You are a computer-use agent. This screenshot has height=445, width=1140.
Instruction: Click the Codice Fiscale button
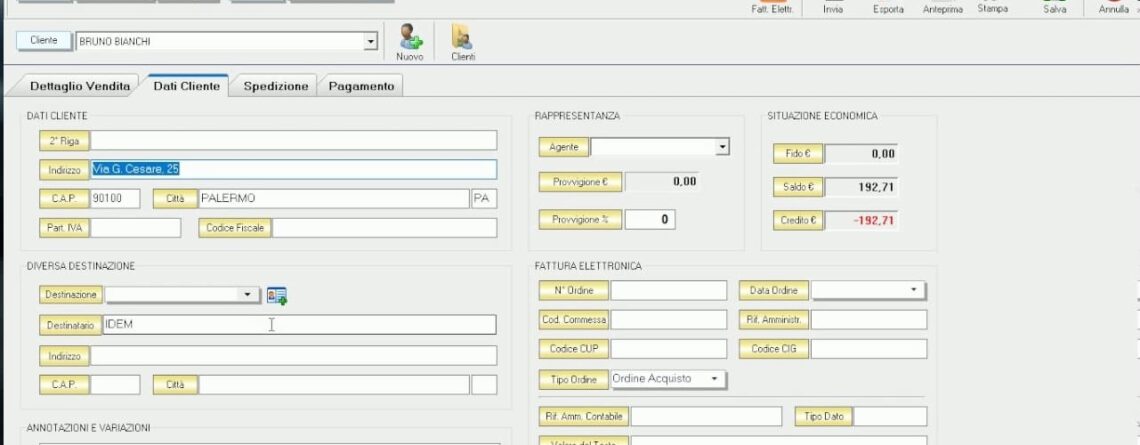(x=235, y=228)
